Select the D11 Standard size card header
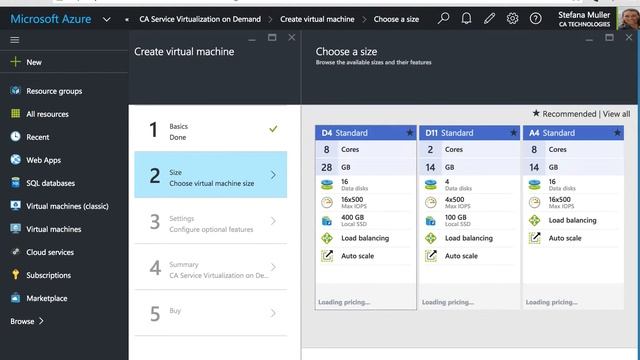Image resolution: width=640 pixels, height=360 pixels. click(469, 133)
